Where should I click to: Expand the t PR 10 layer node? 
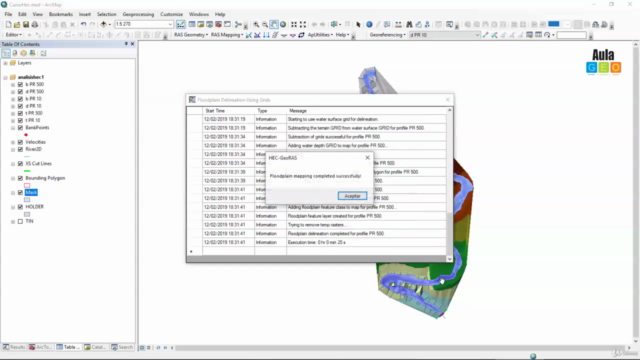13,120
